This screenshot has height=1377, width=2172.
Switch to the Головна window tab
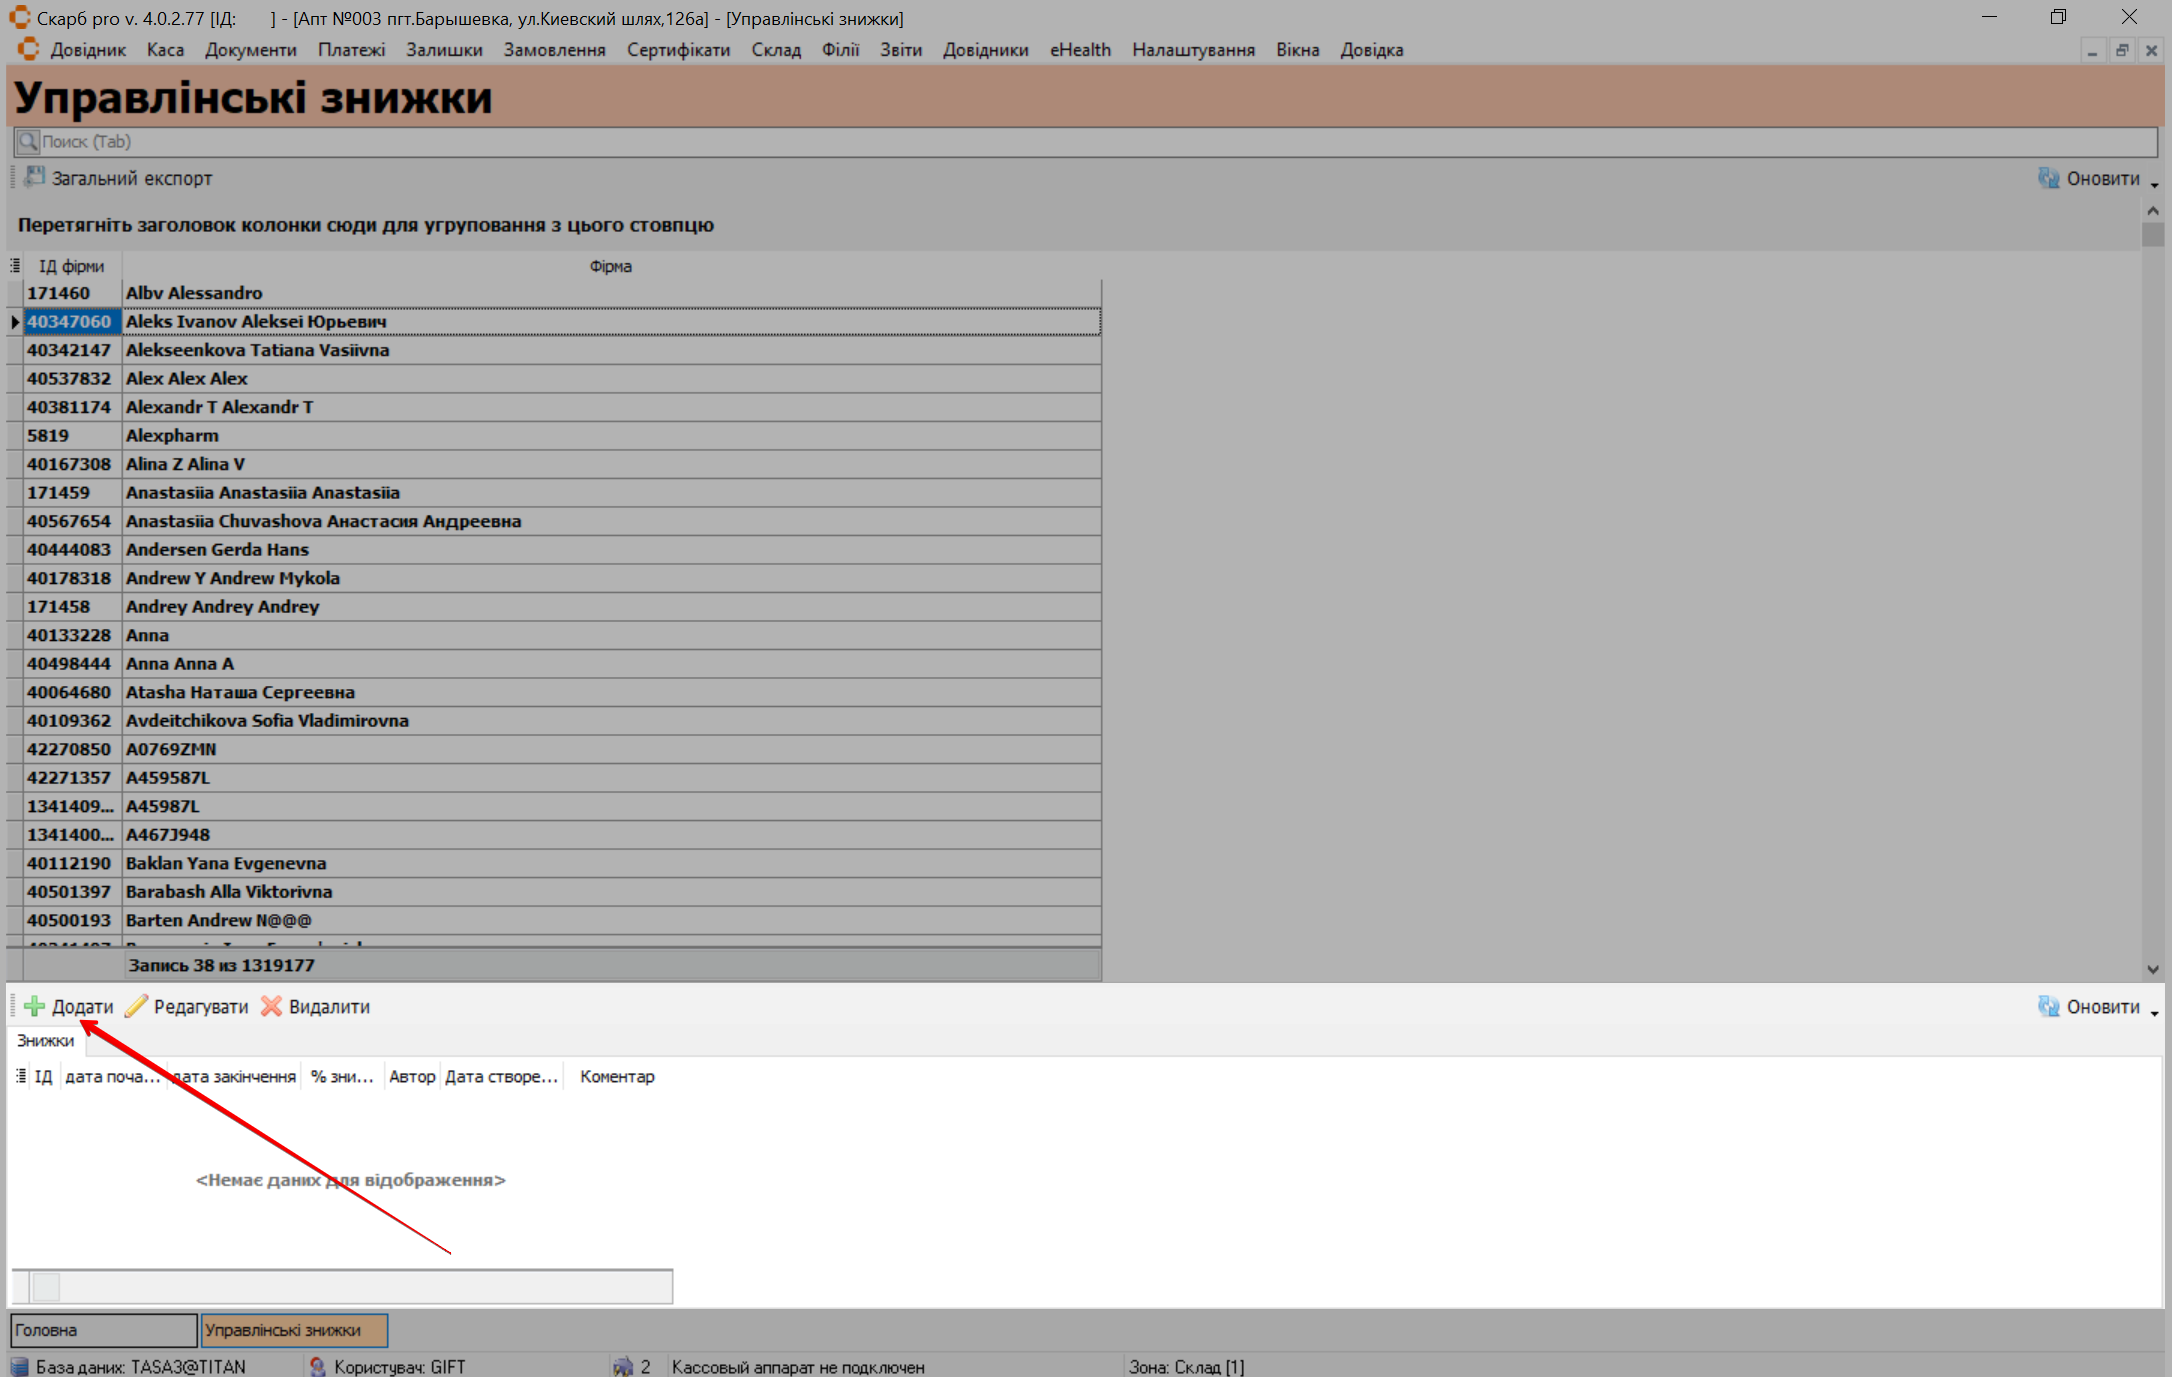pos(103,1330)
